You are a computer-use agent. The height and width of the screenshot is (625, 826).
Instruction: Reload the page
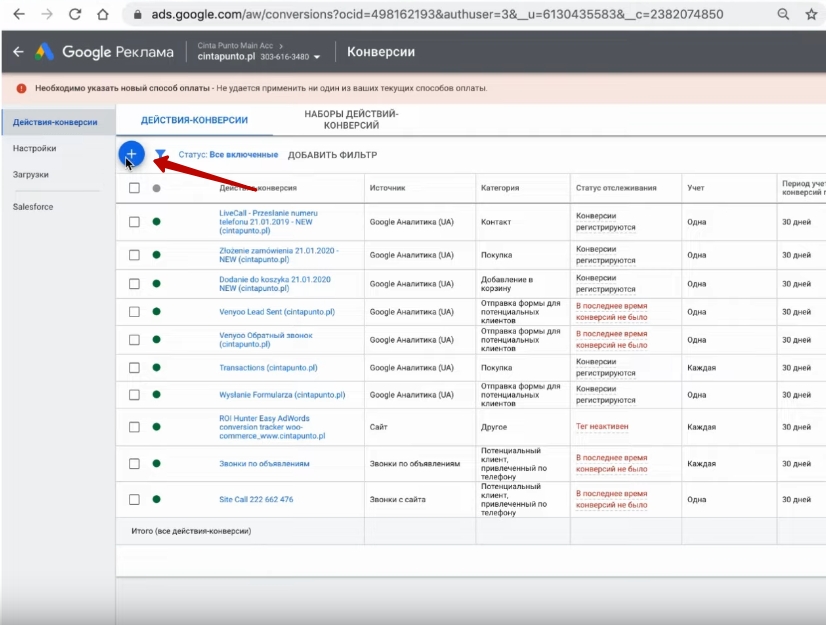tap(75, 14)
